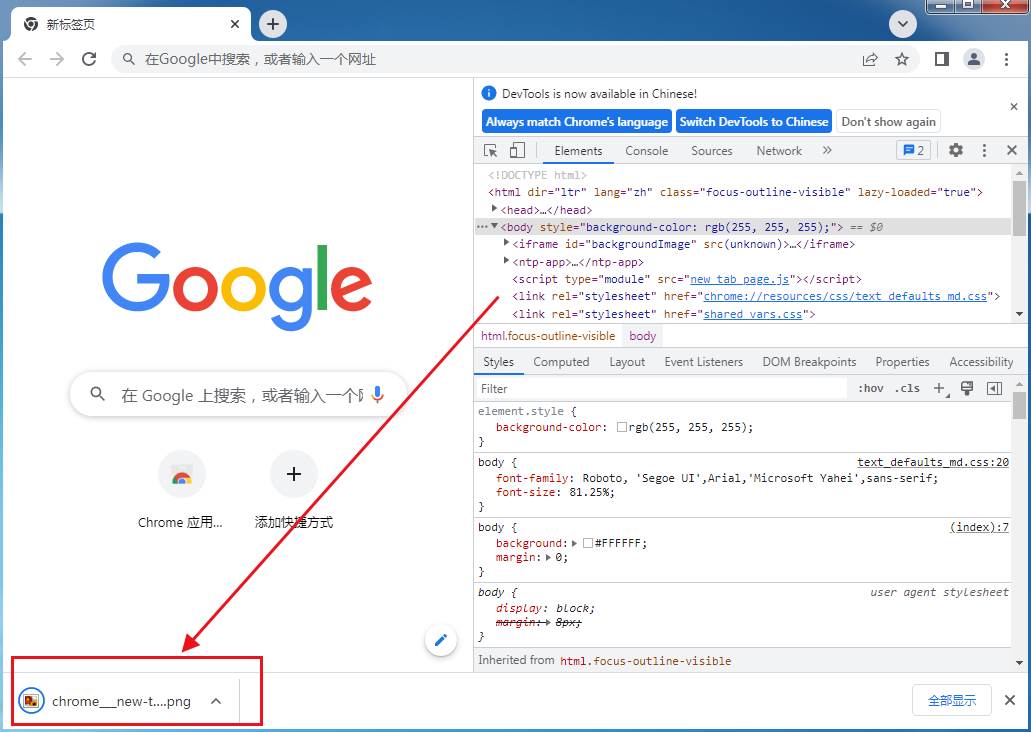Open Chrome's three-dot main menu
This screenshot has width=1031, height=732.
point(1006,59)
